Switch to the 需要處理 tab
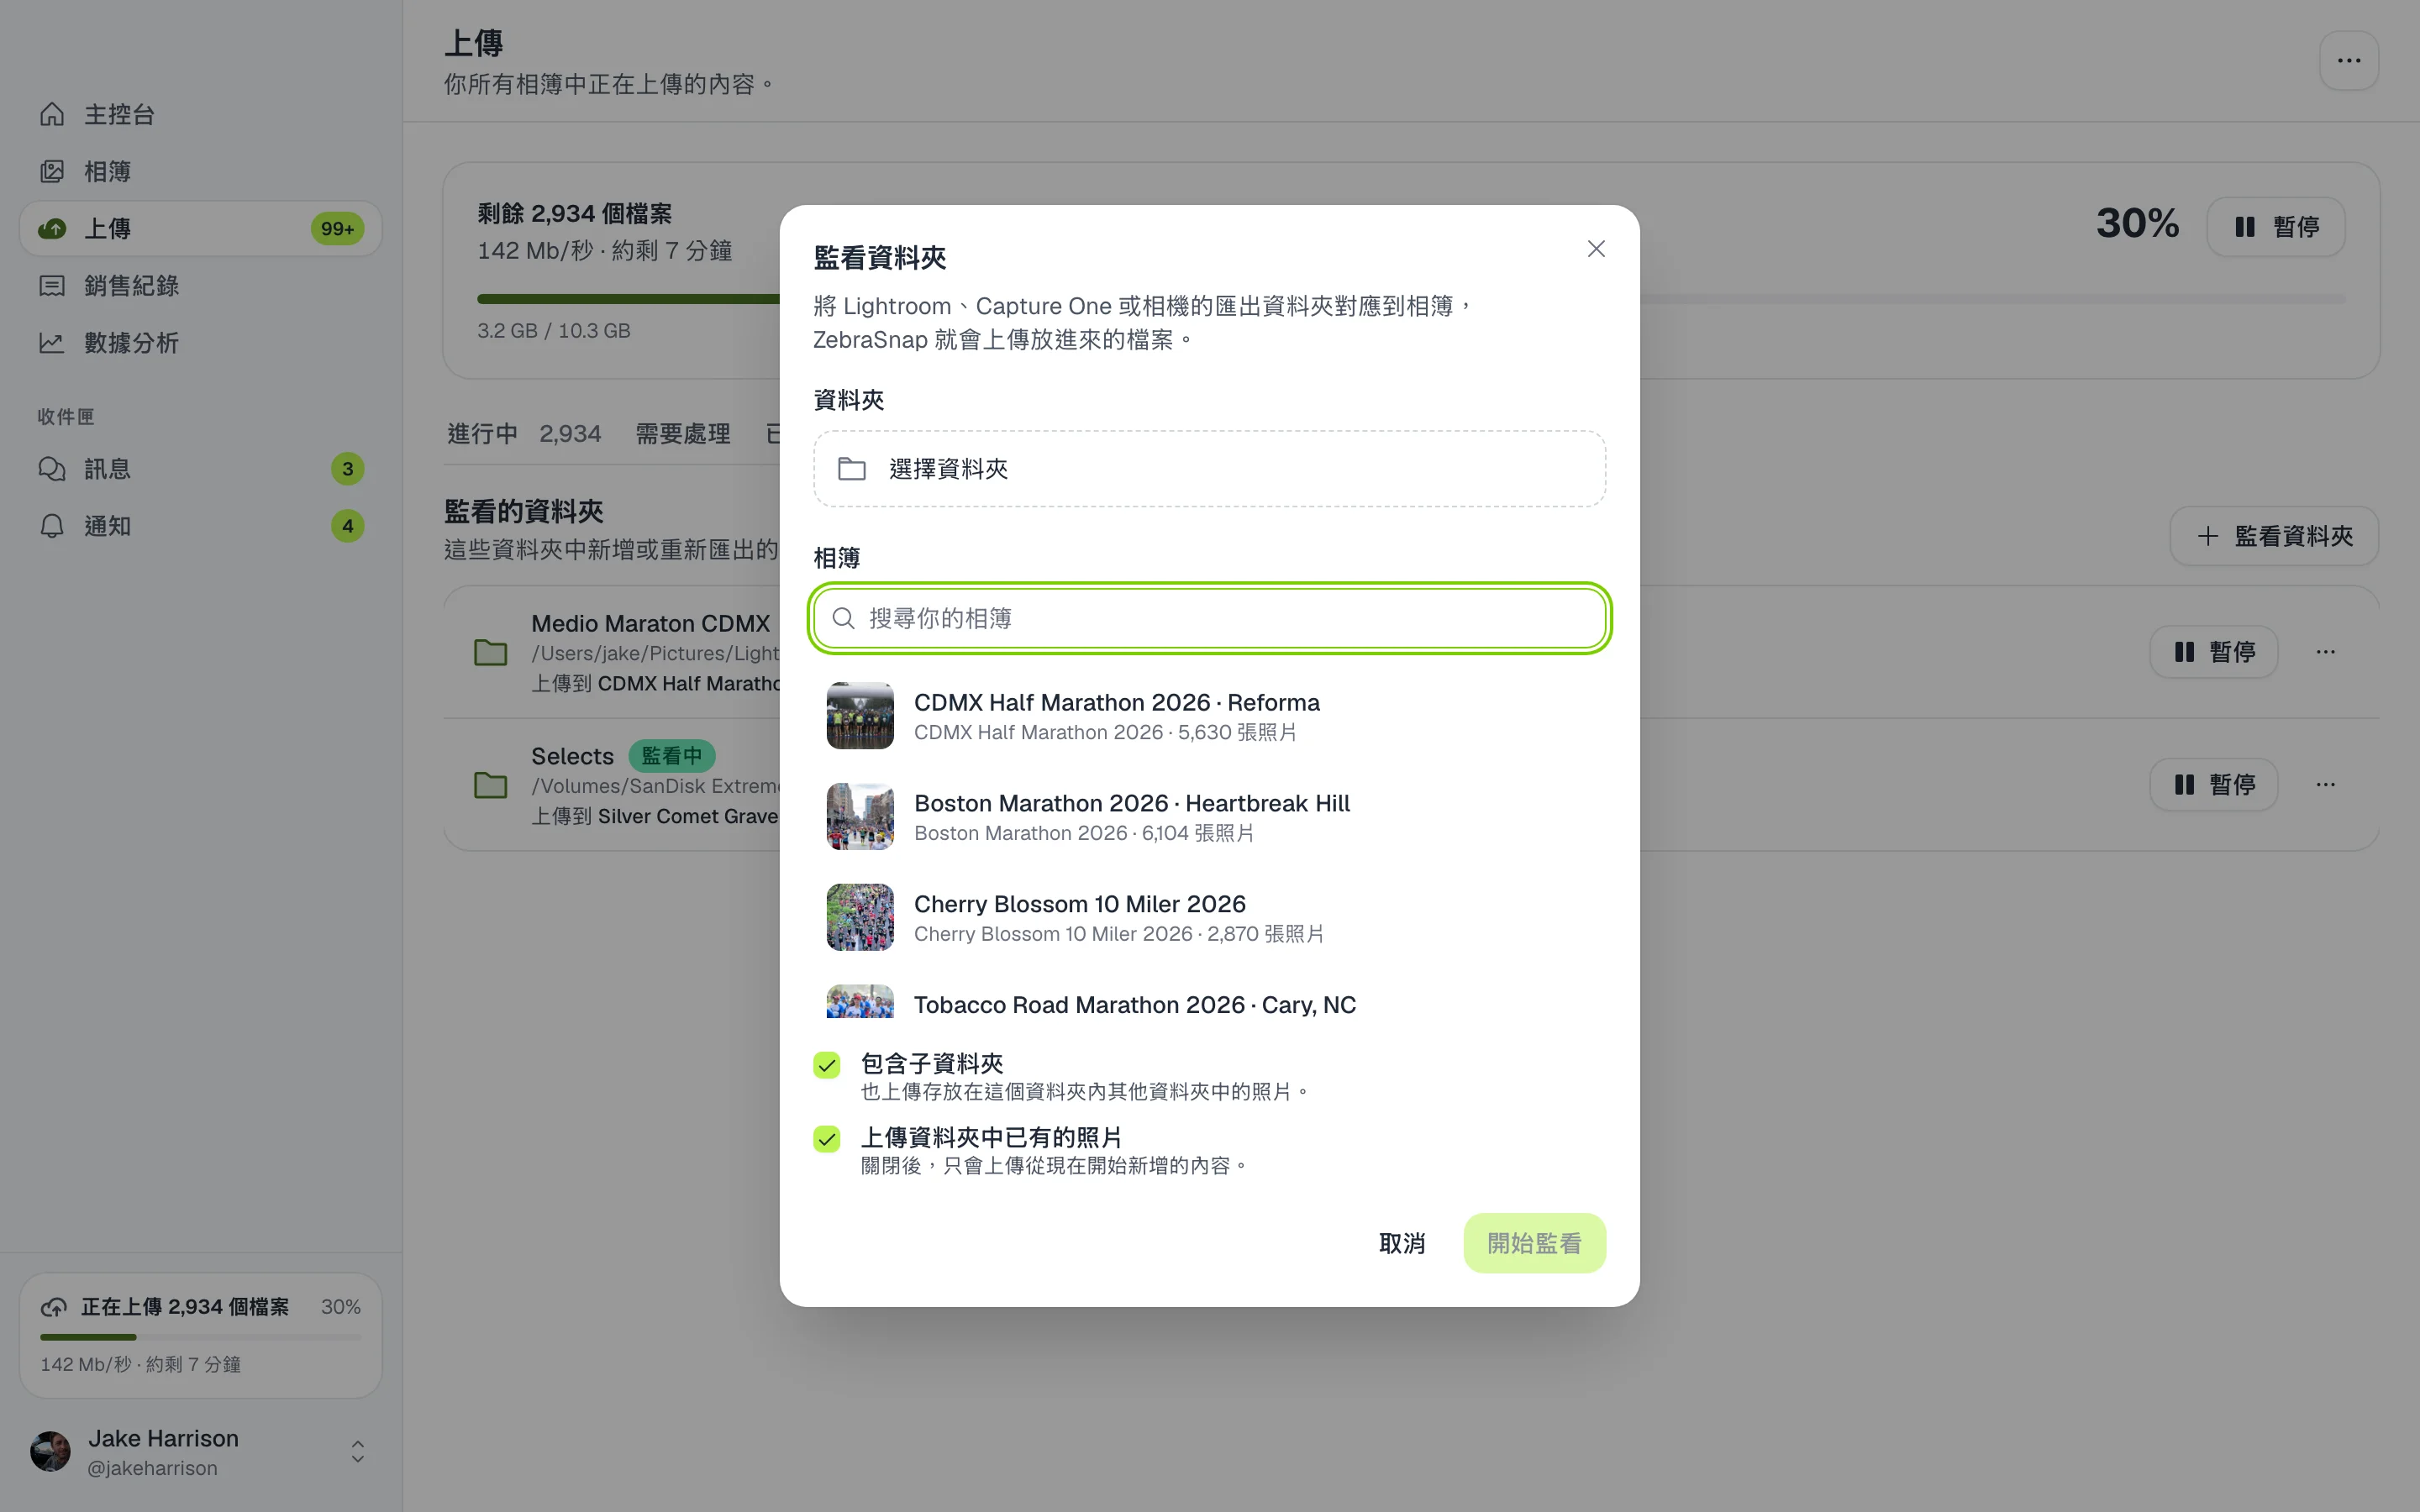The height and width of the screenshot is (1512, 2420). pyautogui.click(x=683, y=434)
